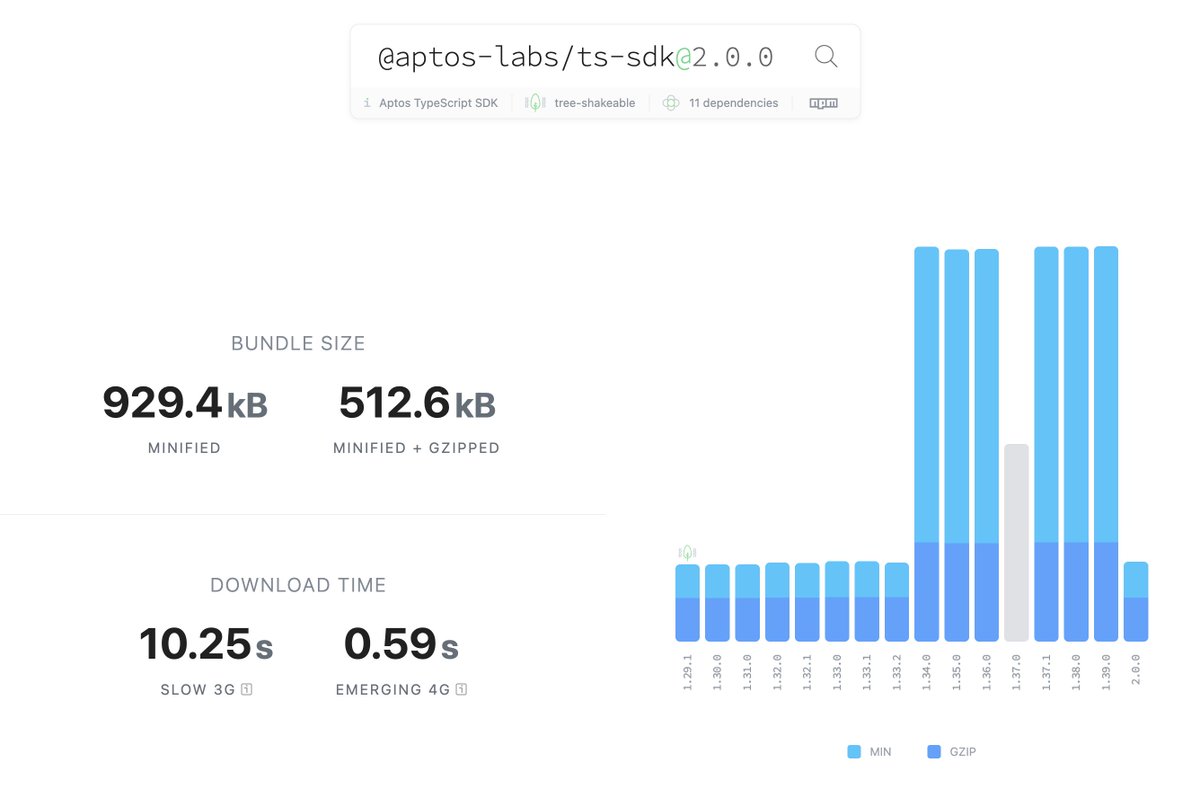Screen dimensions: 1200x798
Task: Click the small plant icon above the 1.29.1 bar
Action: pyautogui.click(x=687, y=550)
